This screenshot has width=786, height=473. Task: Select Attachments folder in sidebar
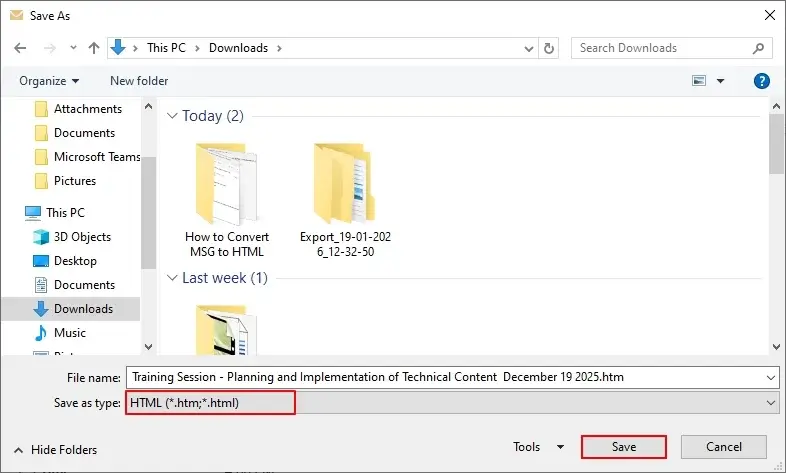pyautogui.click(x=78, y=109)
